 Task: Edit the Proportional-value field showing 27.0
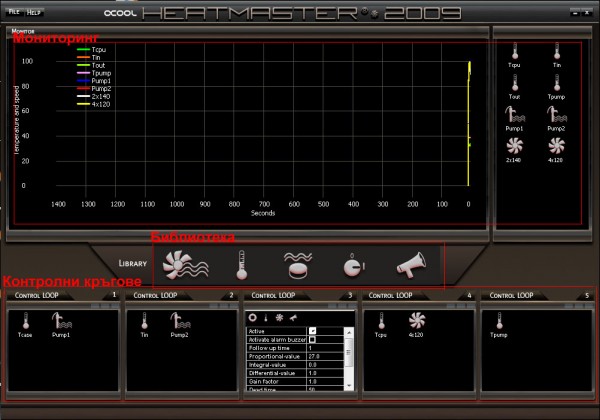pos(325,356)
